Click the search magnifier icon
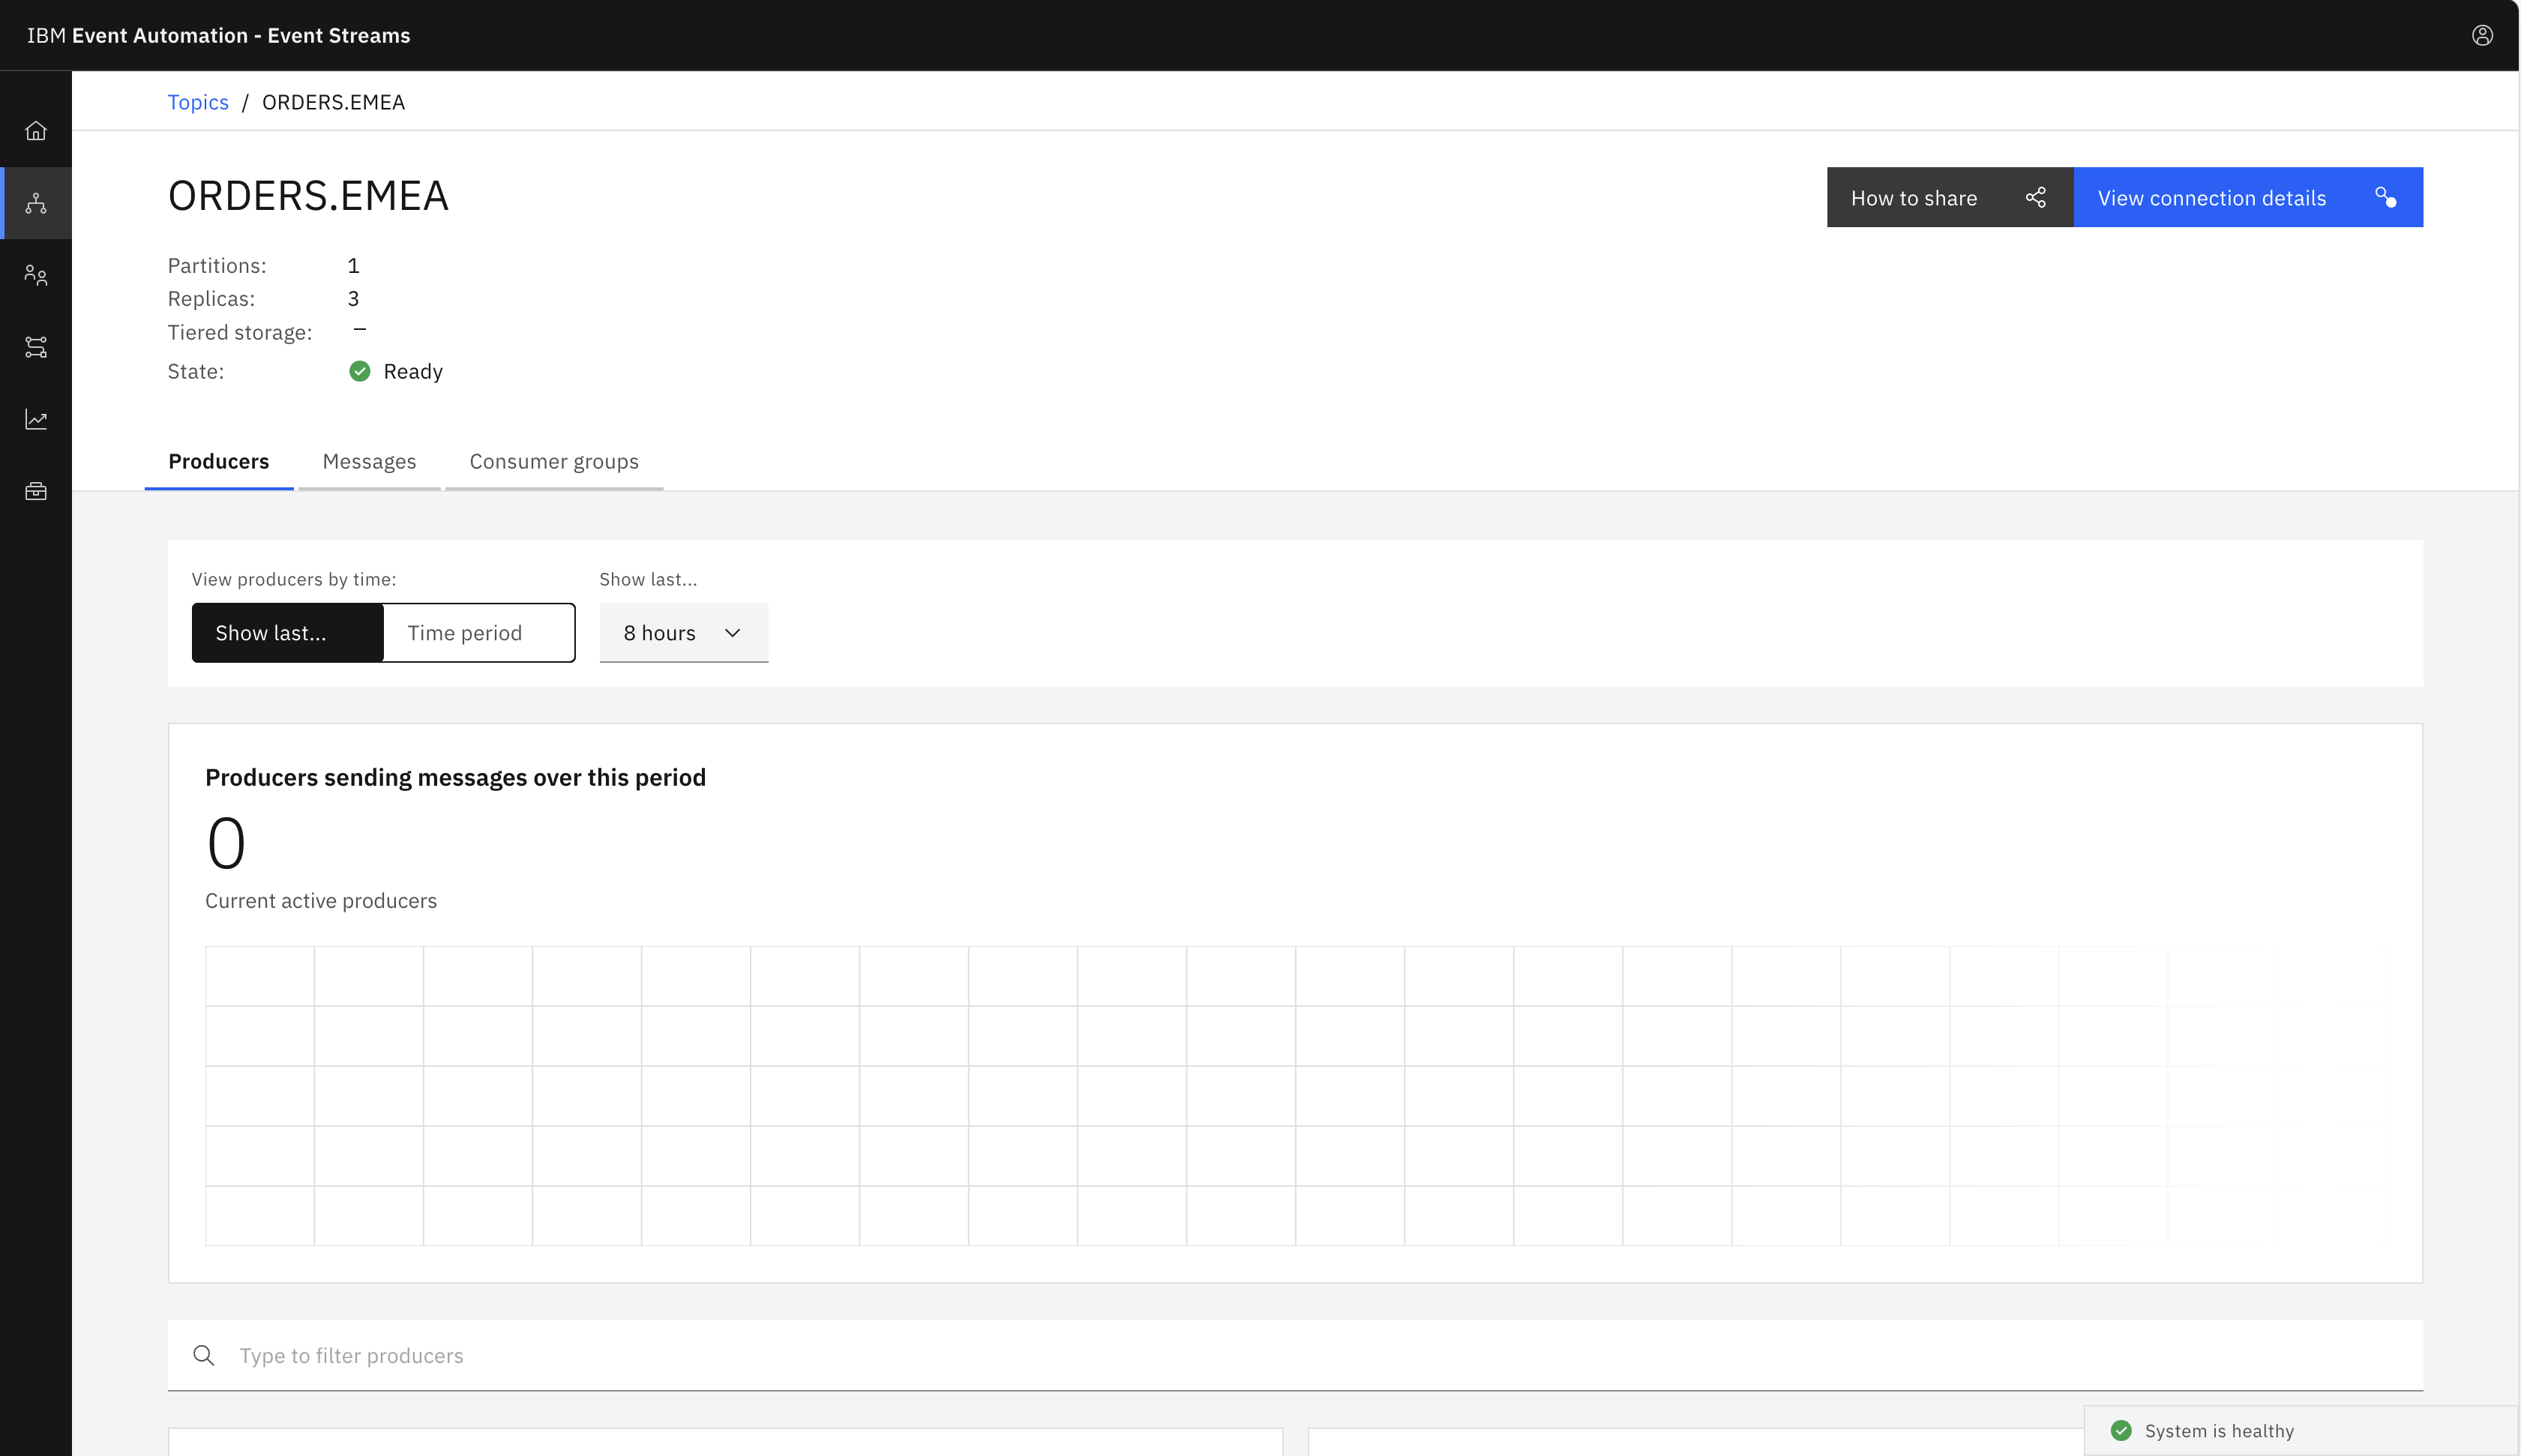The width and height of the screenshot is (2521, 1456). [x=204, y=1355]
